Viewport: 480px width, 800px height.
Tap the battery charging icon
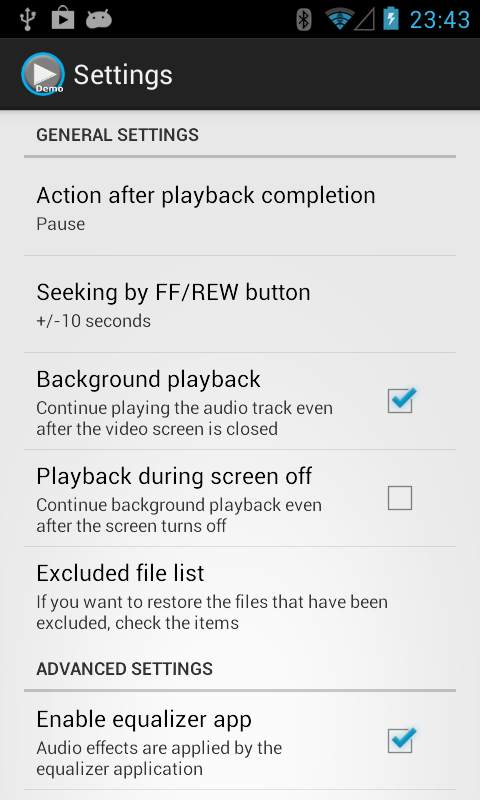391,19
